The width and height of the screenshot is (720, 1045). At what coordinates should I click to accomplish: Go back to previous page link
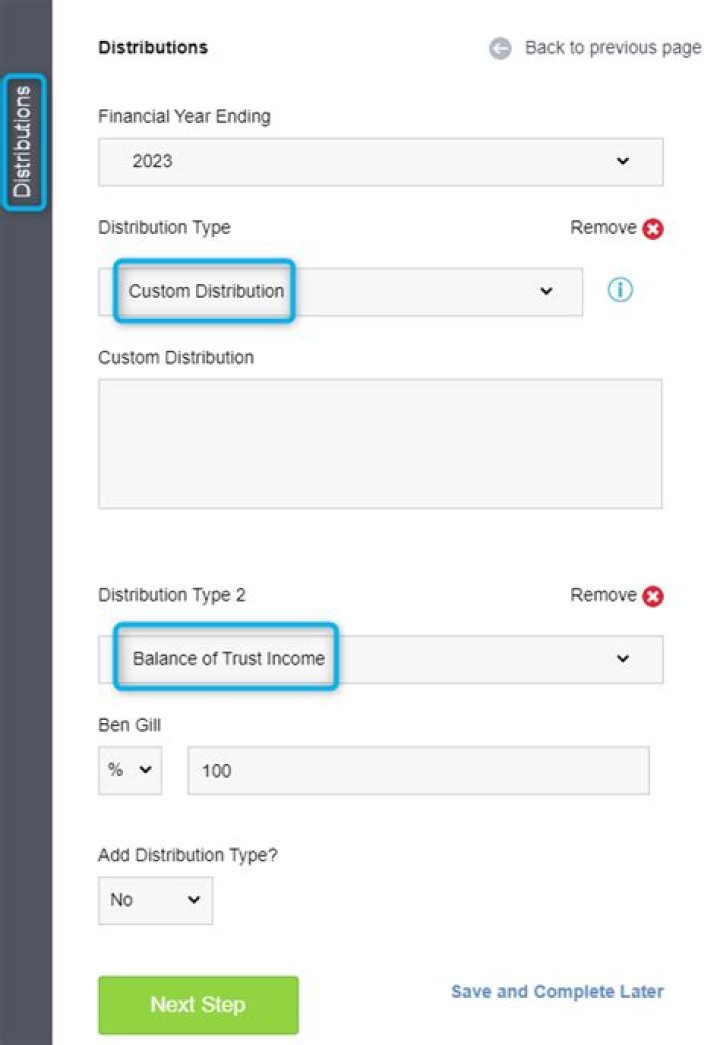pos(612,49)
